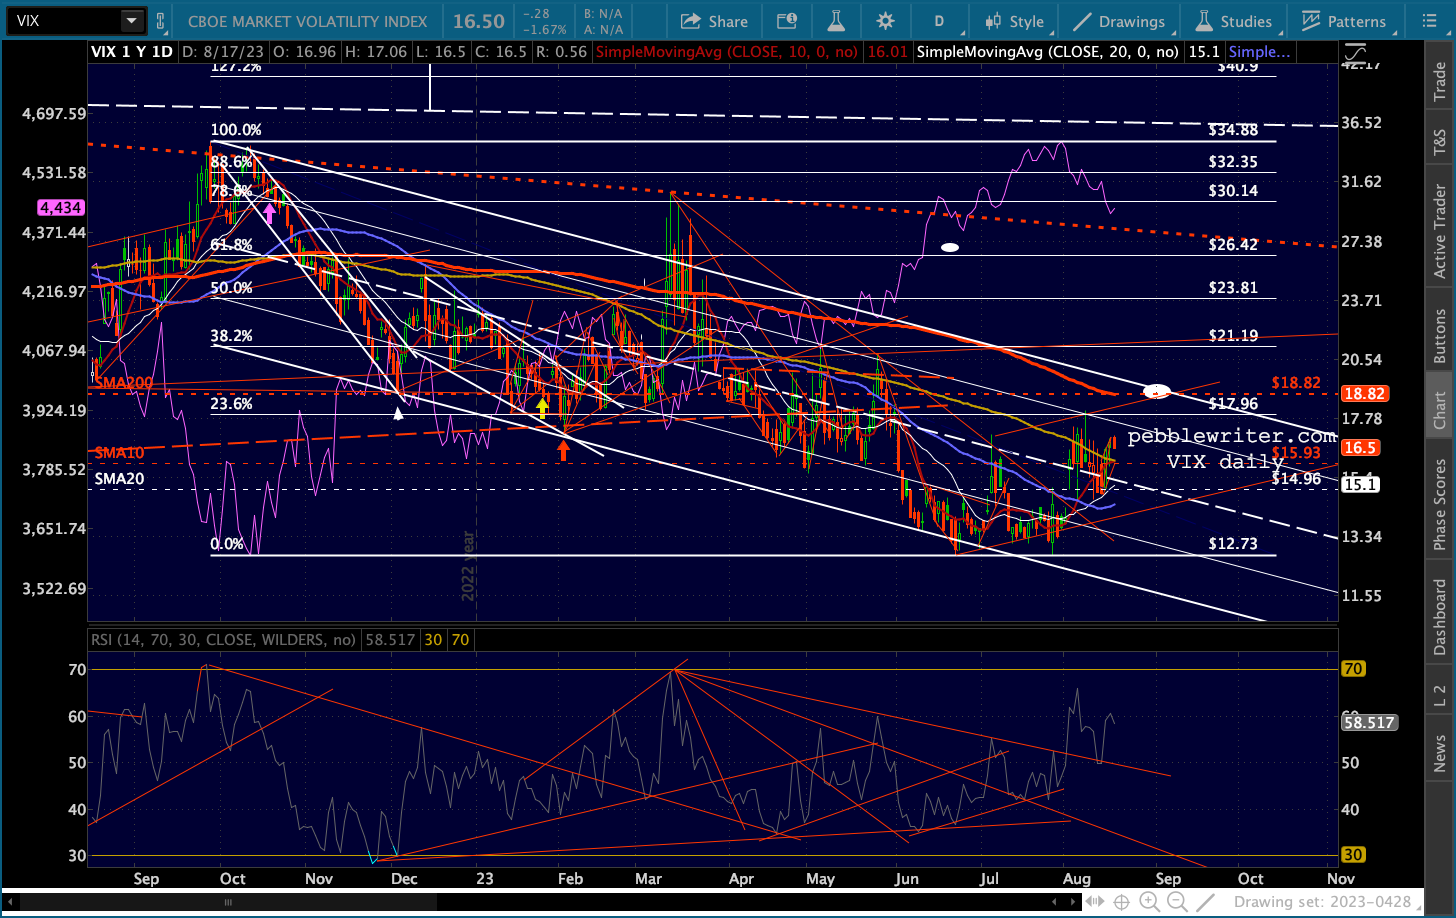Image resolution: width=1456 pixels, height=918 pixels.
Task: Open the D timeframe dropdown
Action: coord(939,21)
